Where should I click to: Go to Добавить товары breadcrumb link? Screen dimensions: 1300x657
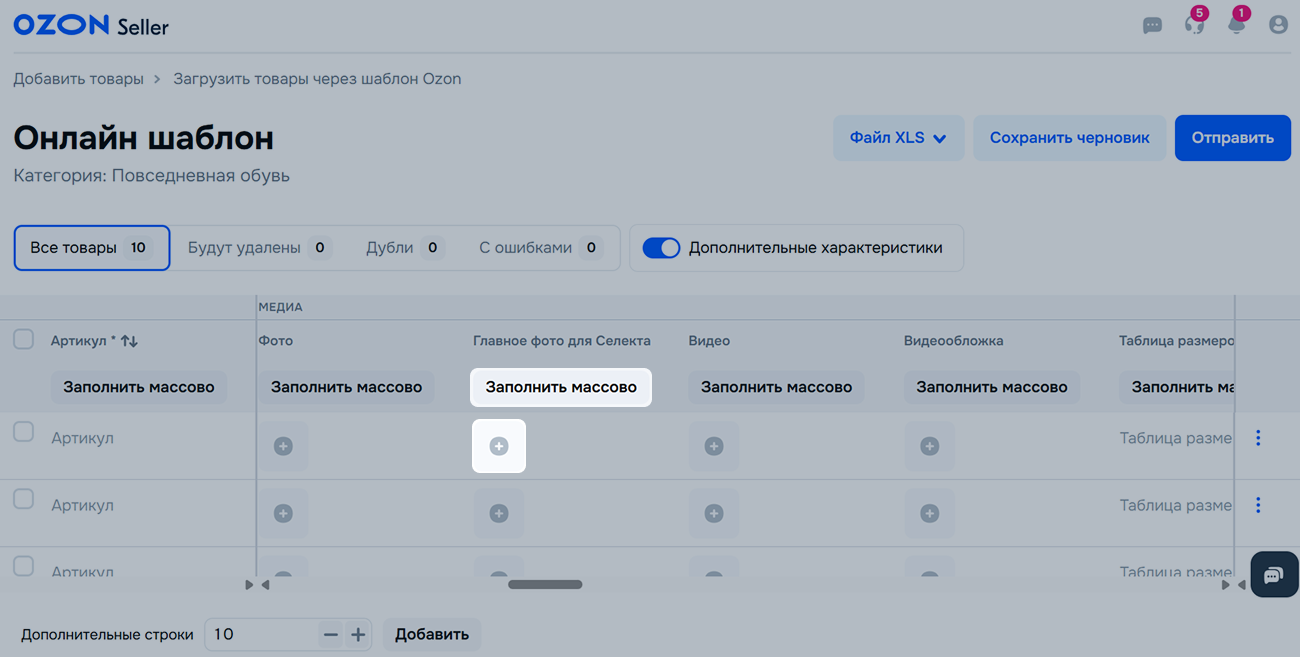78,79
